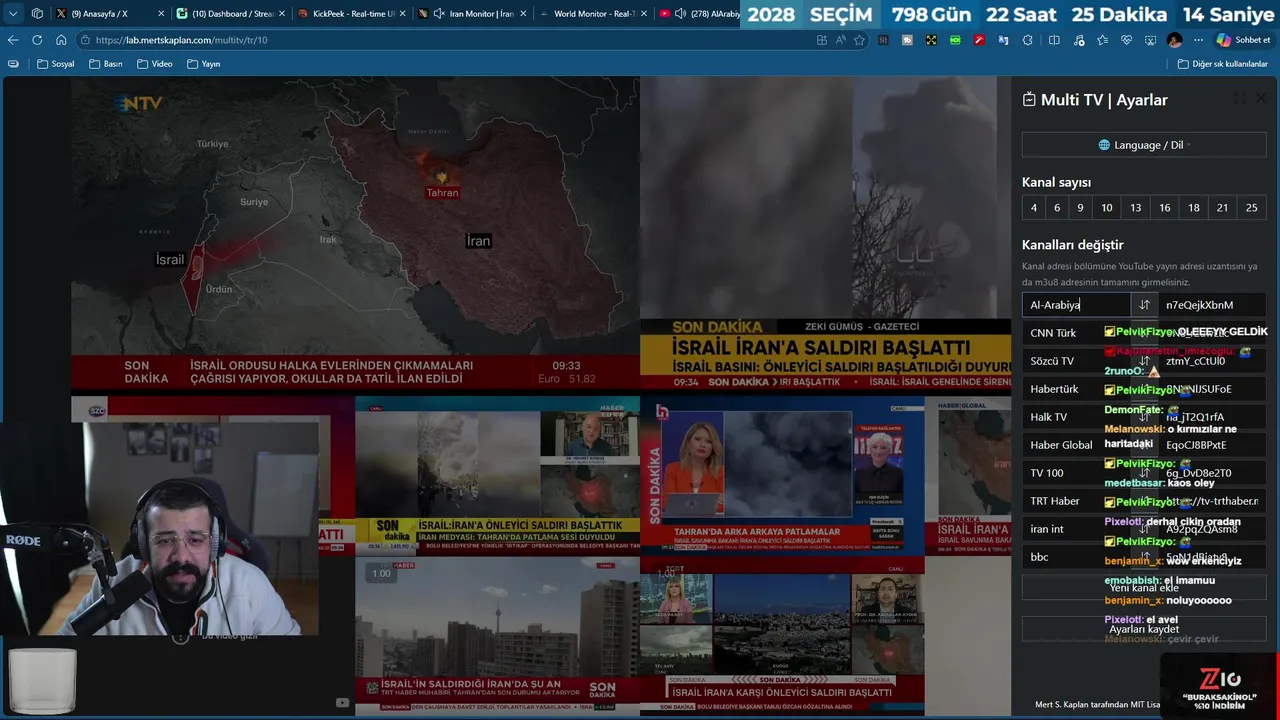Close the KickPeek tab
The height and width of the screenshot is (720, 1280).
pos(403,14)
